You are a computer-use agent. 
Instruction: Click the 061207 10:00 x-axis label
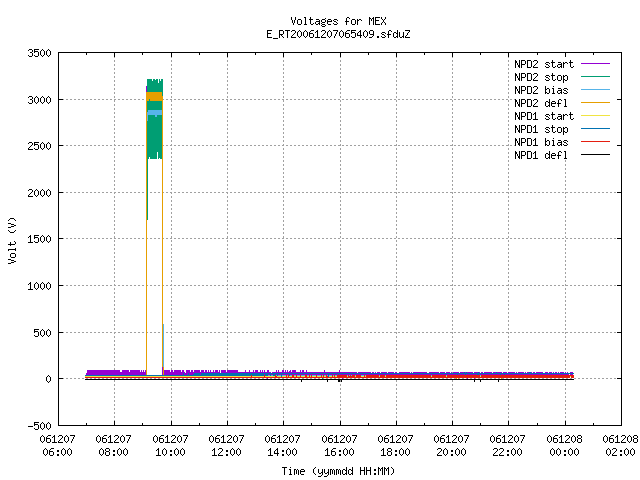[170, 446]
